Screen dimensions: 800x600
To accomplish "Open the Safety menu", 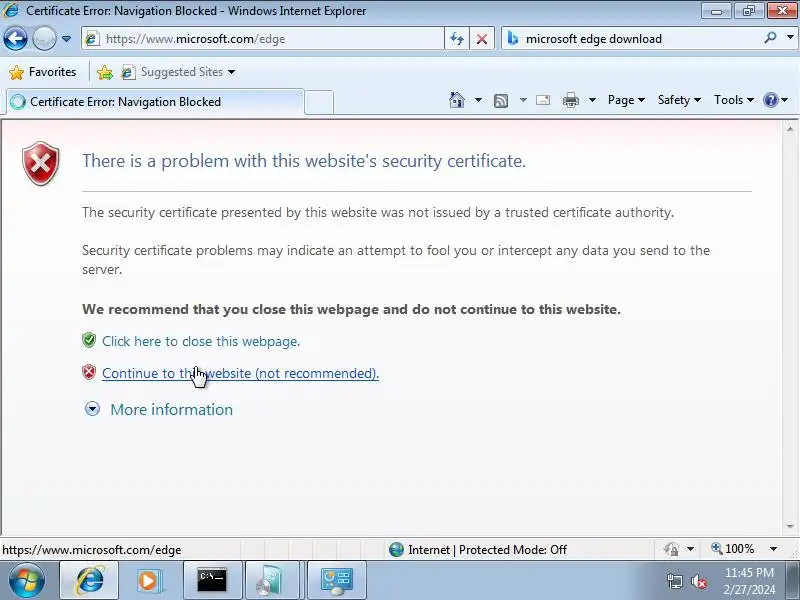I will coord(679,100).
